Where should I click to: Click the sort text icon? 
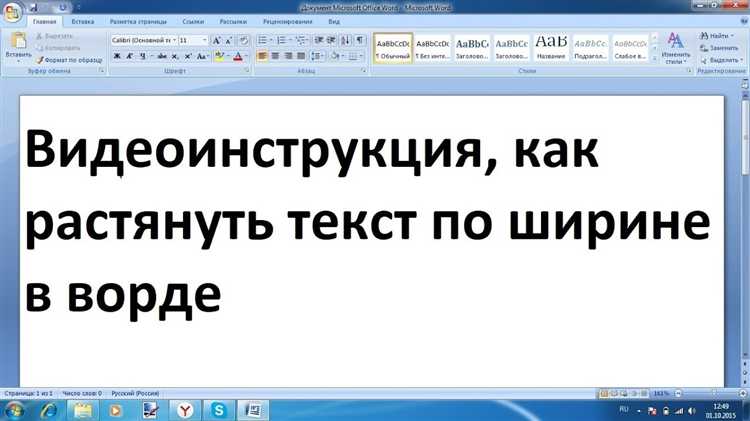pos(345,40)
